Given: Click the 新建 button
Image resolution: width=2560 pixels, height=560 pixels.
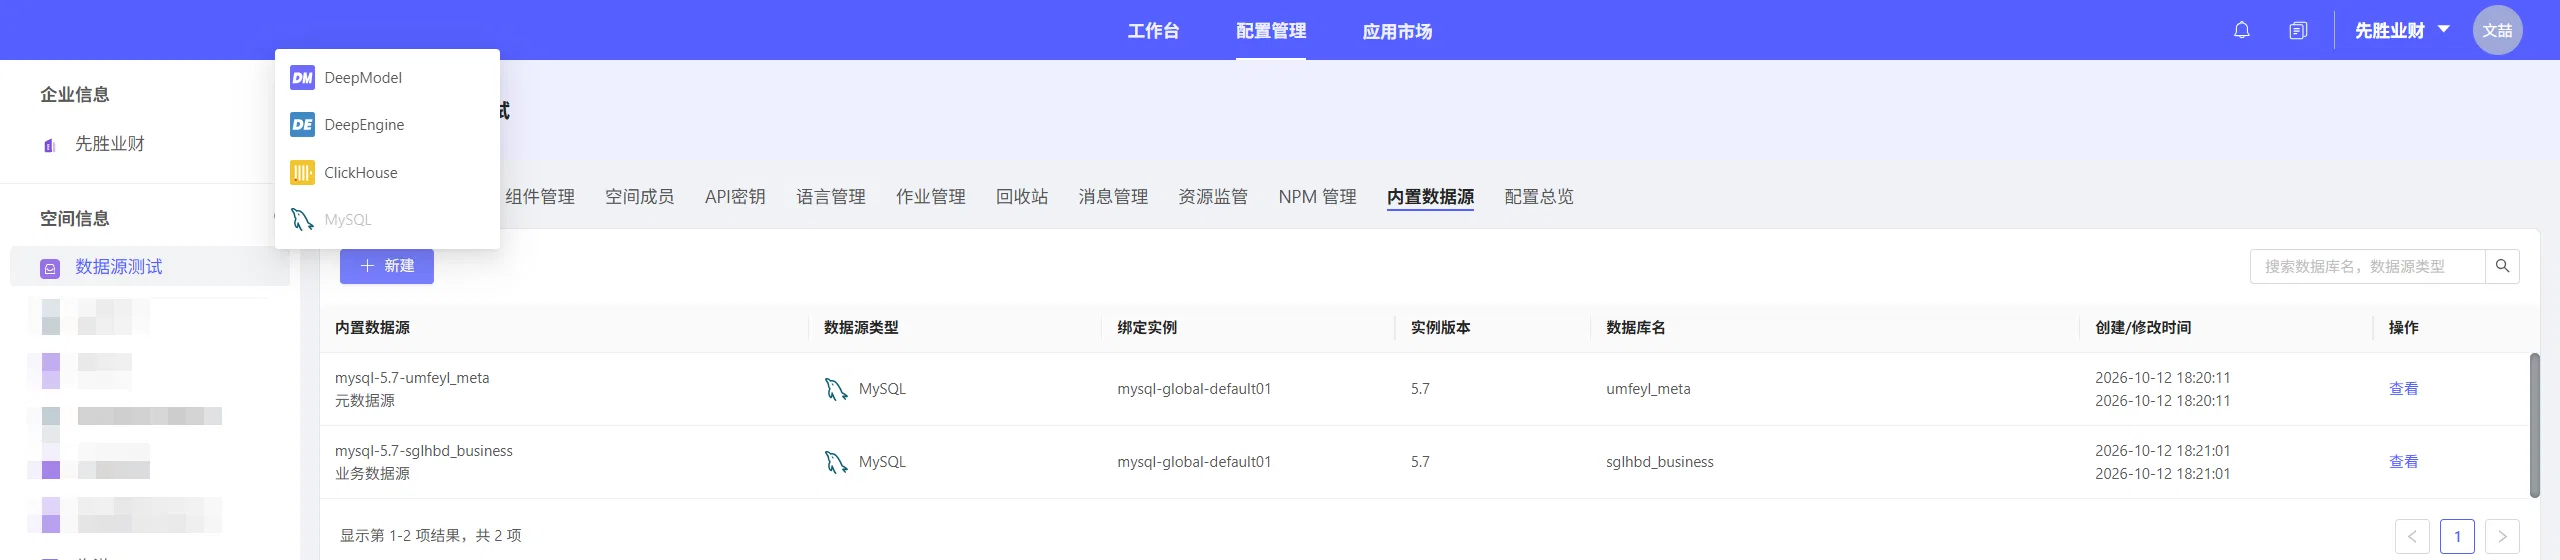Looking at the screenshot, I should 387,266.
